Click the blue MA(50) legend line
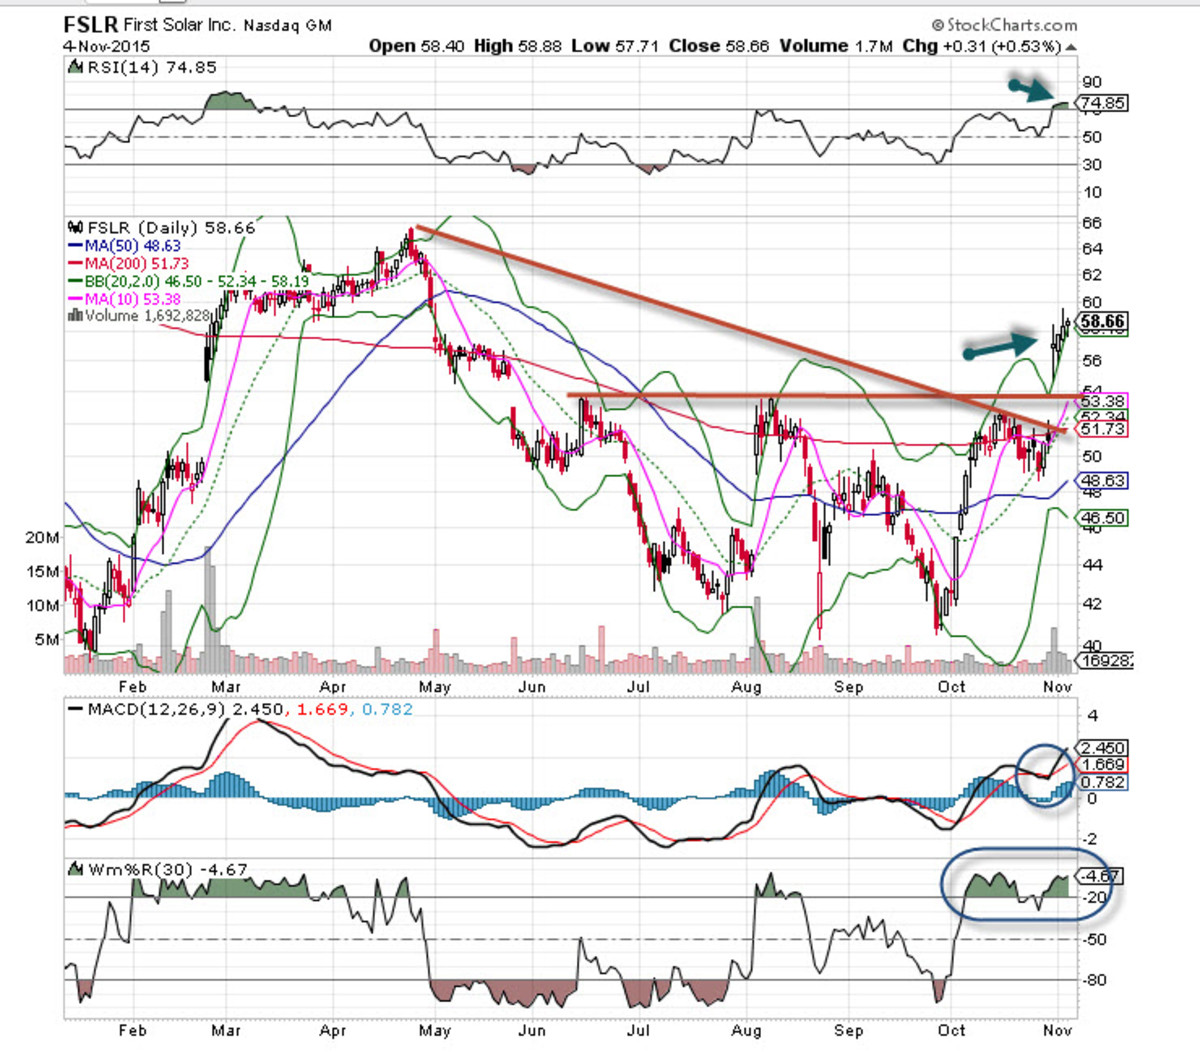Image resolution: width=1200 pixels, height=1052 pixels. coord(76,246)
